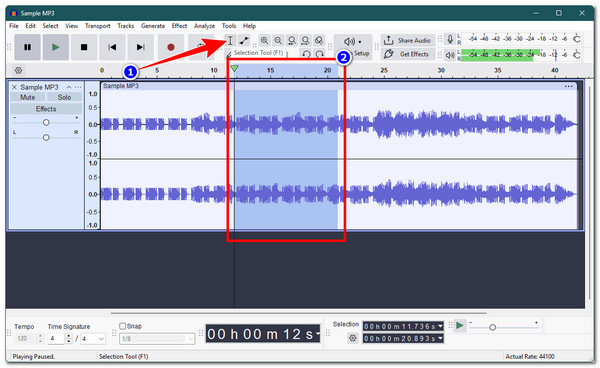Click the green Play transport button

coord(56,47)
